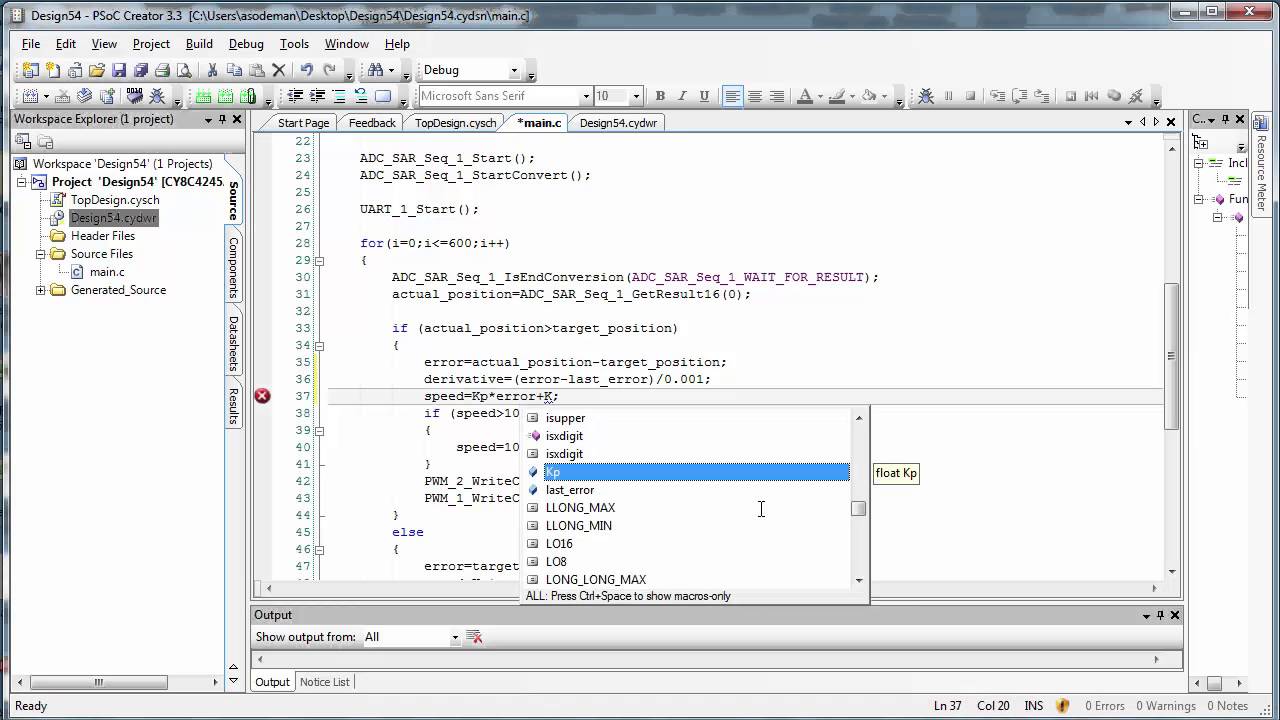Toggle Underline formatting button
This screenshot has height=720, width=1280.
(x=704, y=96)
